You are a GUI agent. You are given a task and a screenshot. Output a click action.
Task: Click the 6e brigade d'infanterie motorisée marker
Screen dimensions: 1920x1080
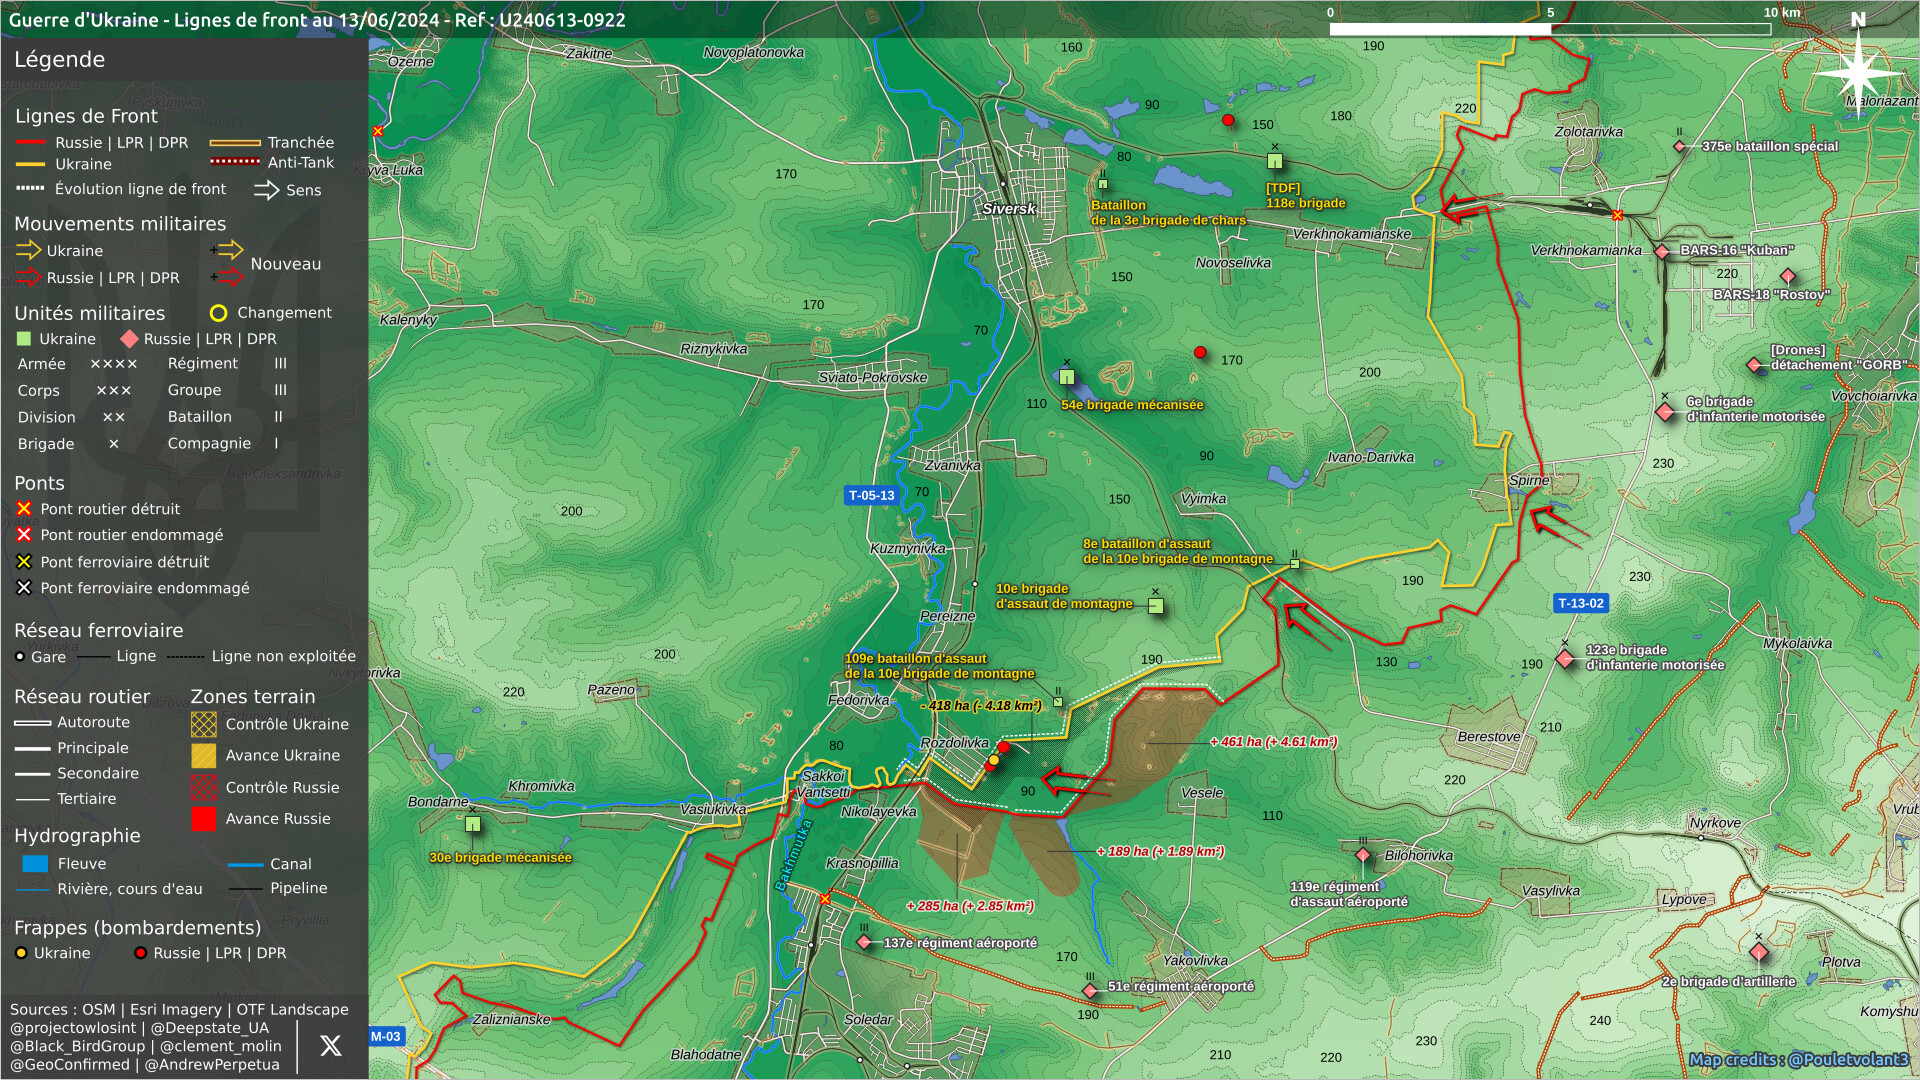tap(1665, 412)
